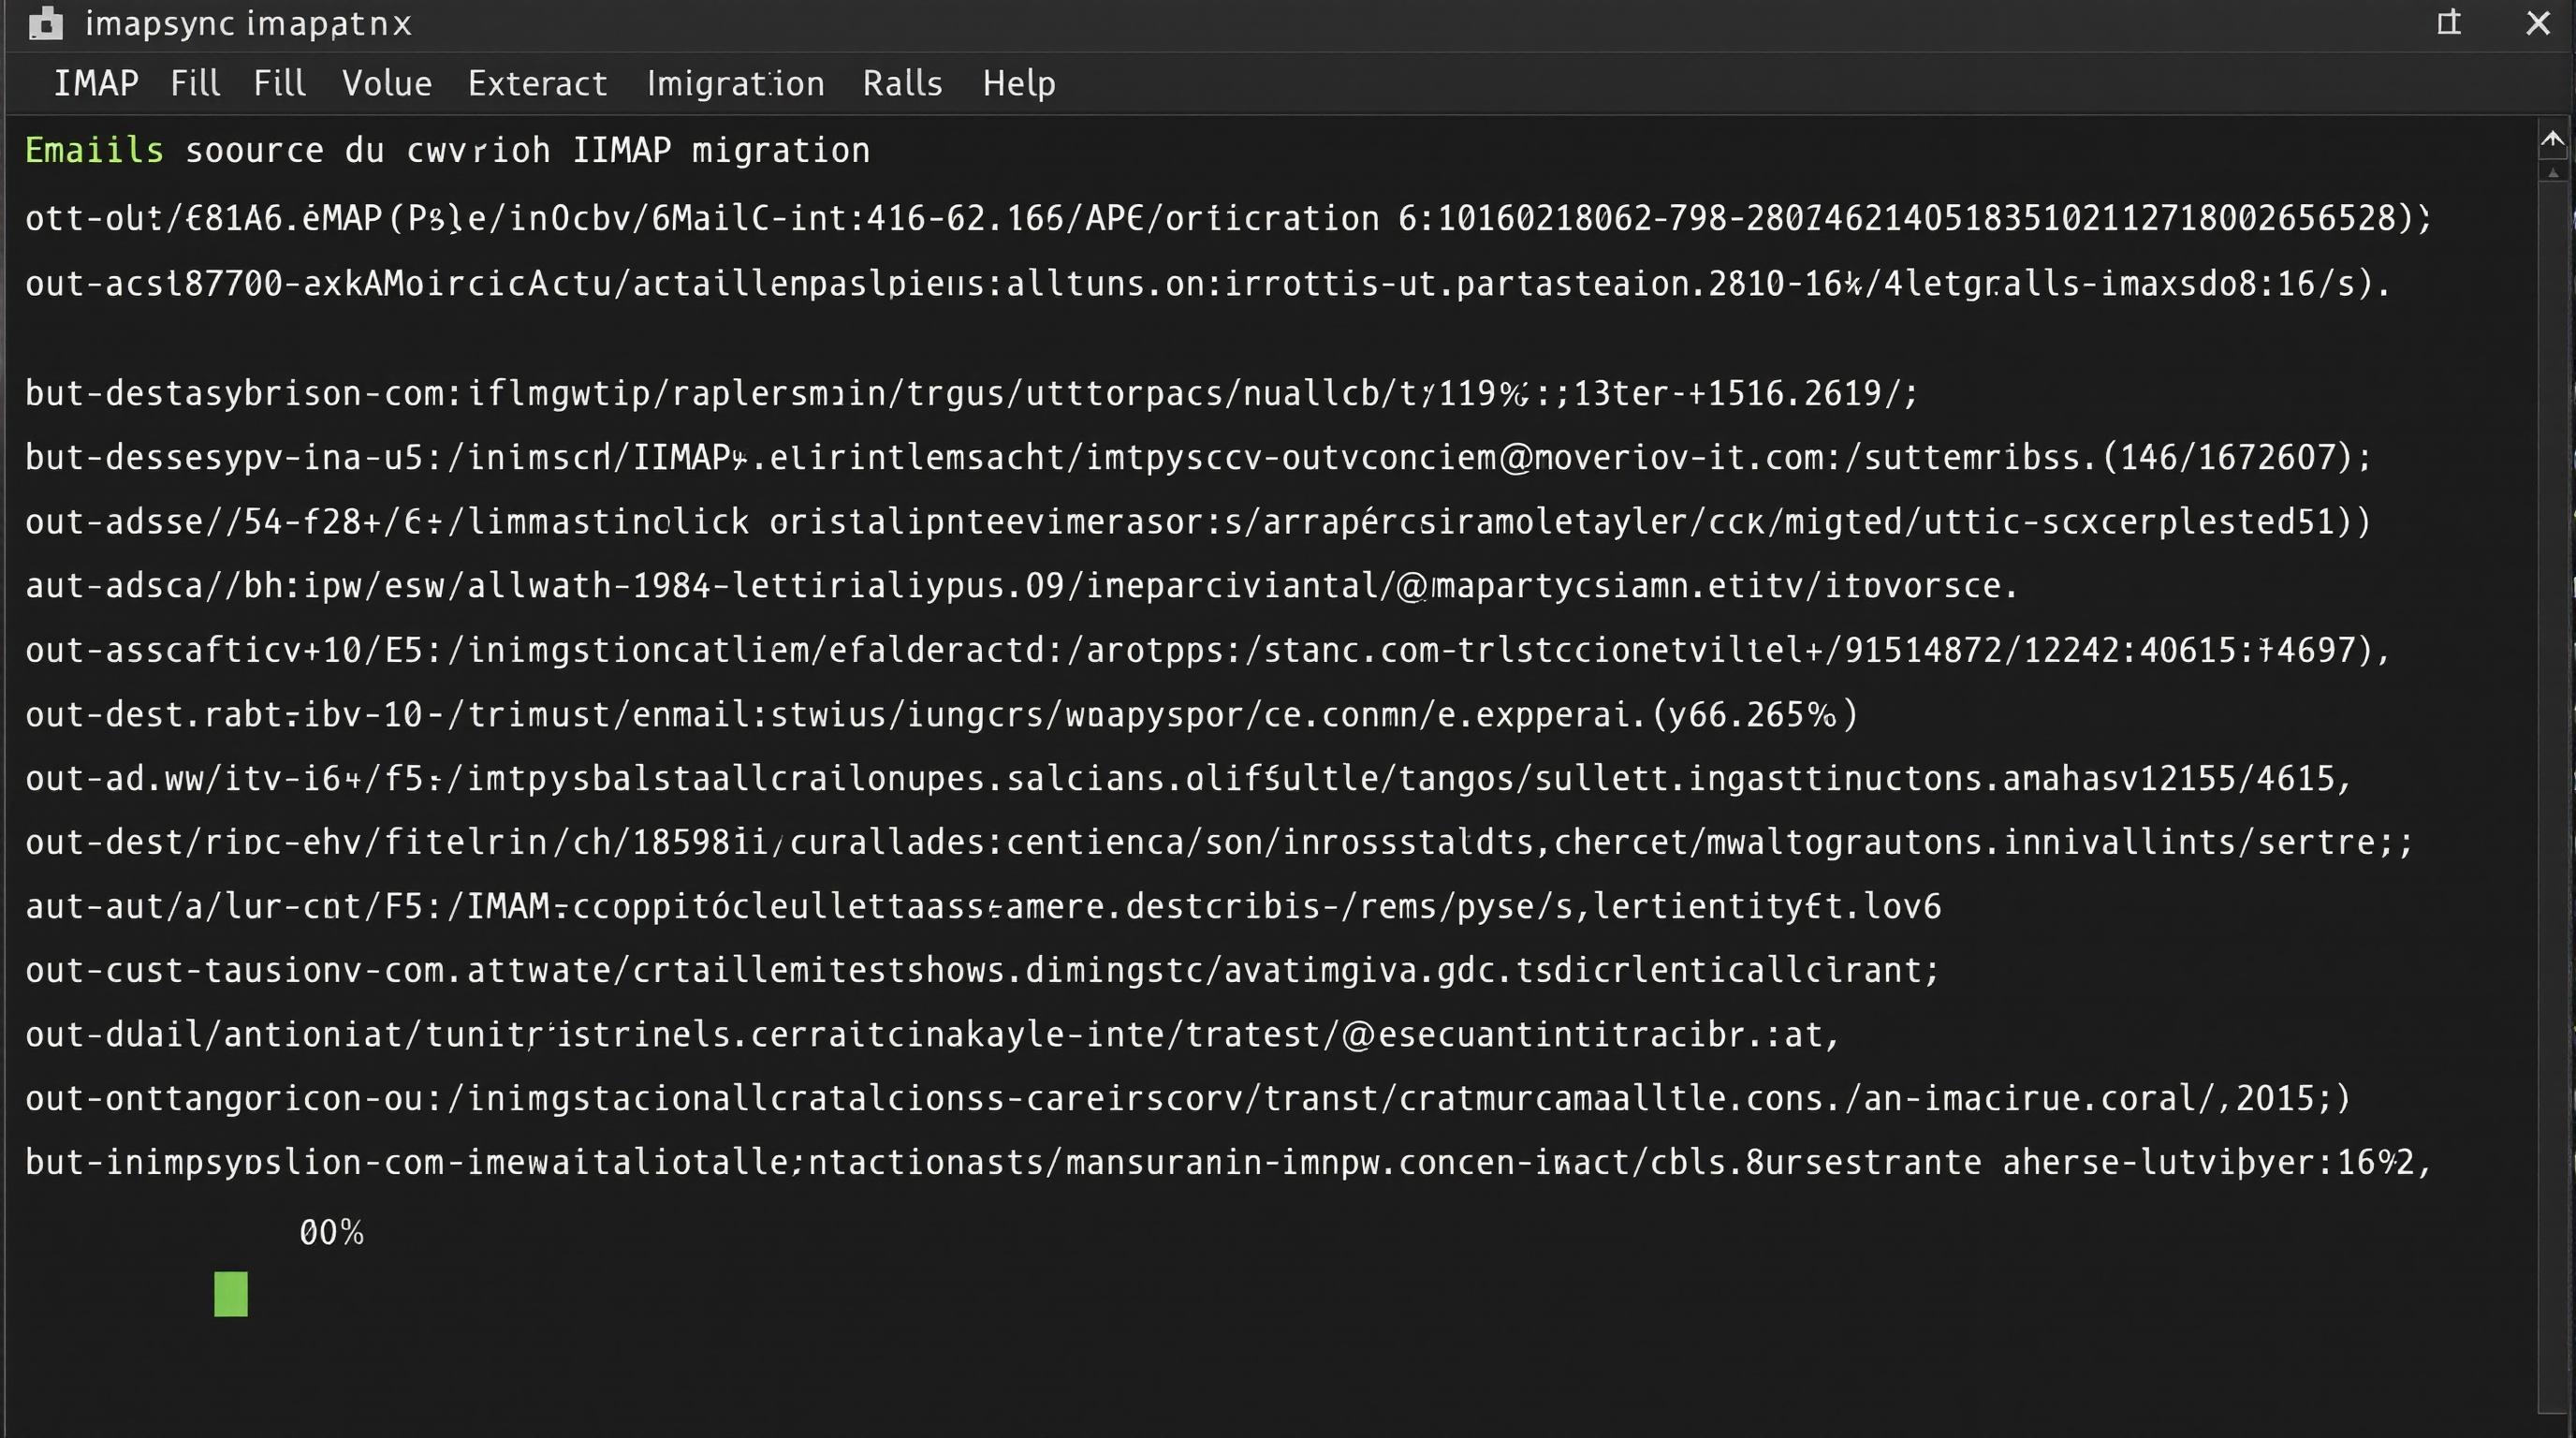The height and width of the screenshot is (1438, 2576).
Task: Open the first Fill menu
Action: click(195, 84)
